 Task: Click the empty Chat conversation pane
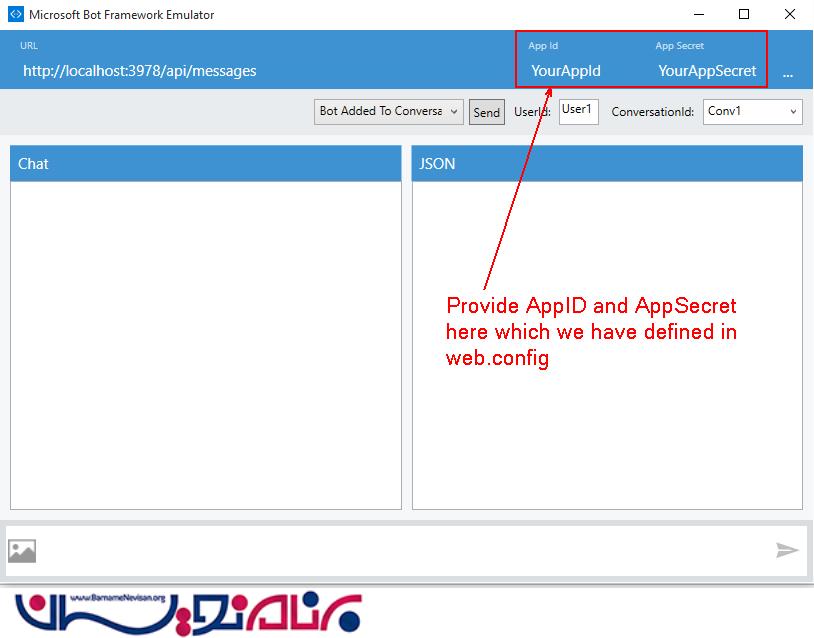pos(206,345)
